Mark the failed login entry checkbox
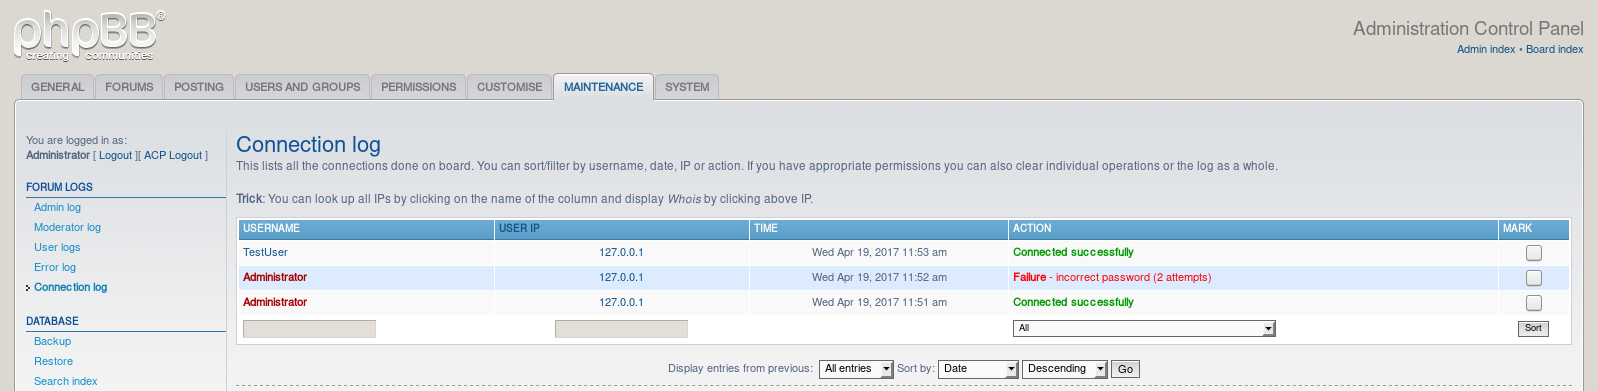Screen dimensions: 1598x391 point(1534,278)
